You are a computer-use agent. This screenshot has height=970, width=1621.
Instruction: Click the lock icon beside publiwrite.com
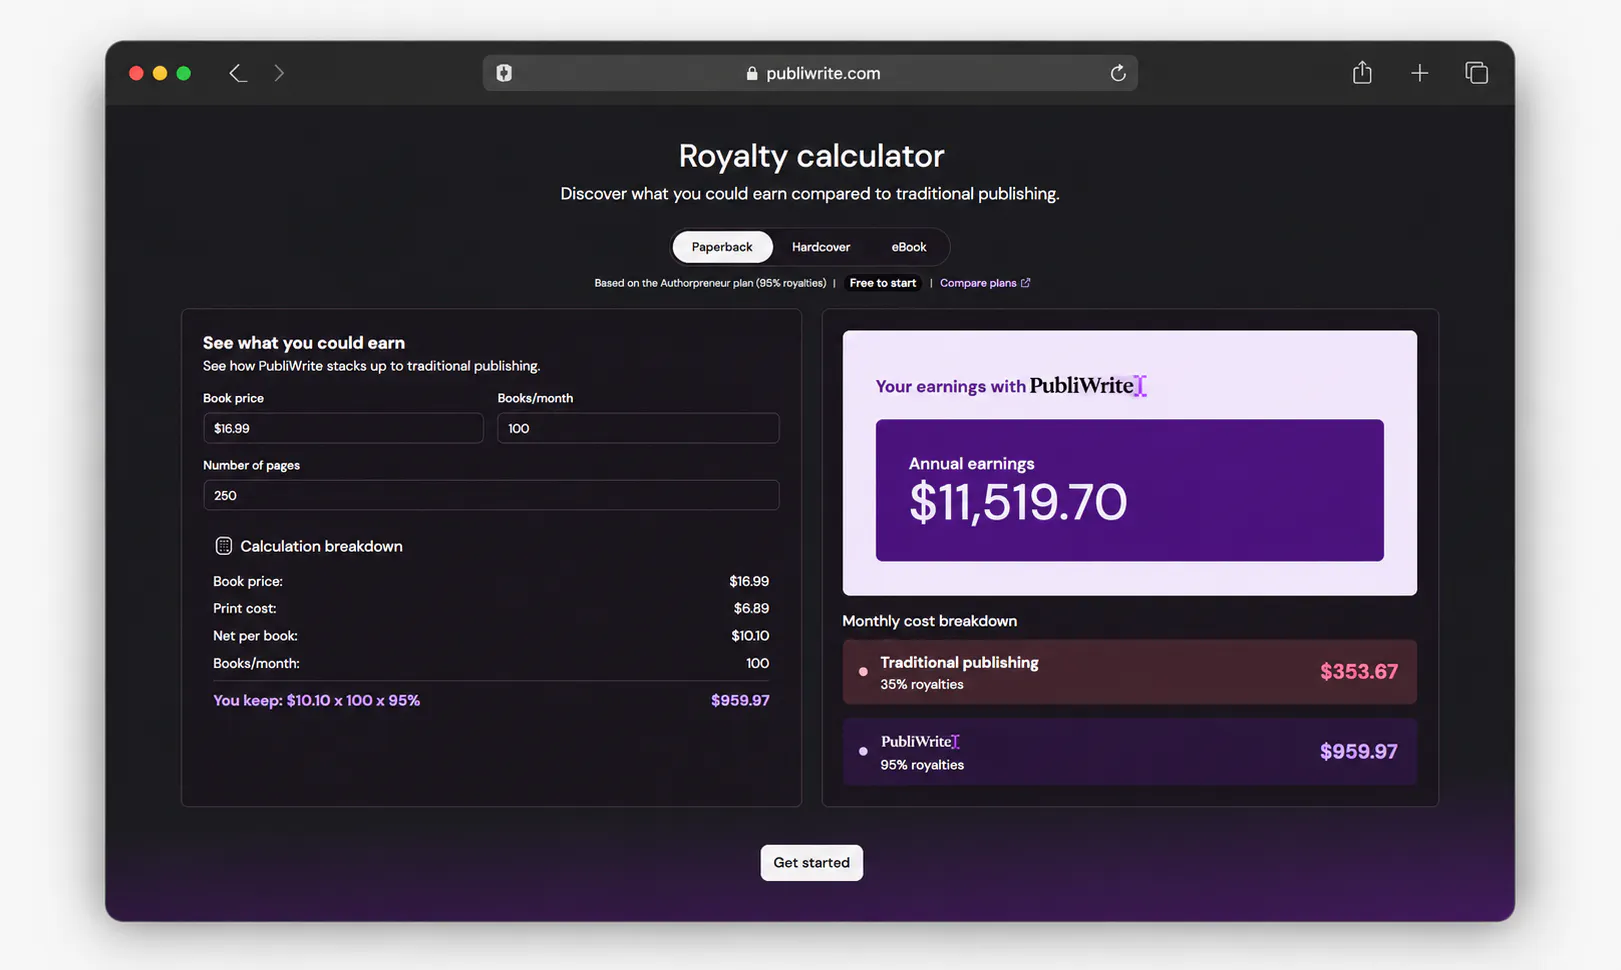[752, 73]
